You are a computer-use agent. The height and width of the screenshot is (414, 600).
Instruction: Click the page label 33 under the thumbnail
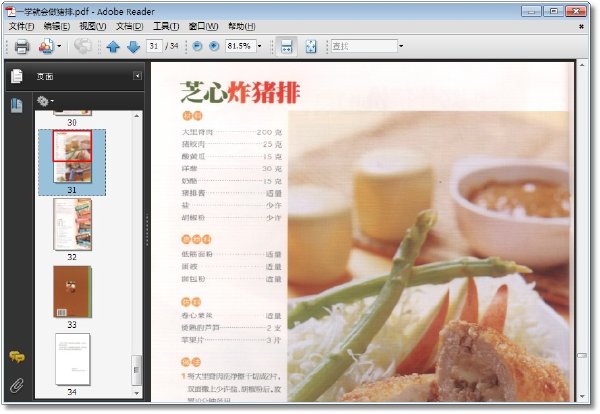point(72,325)
